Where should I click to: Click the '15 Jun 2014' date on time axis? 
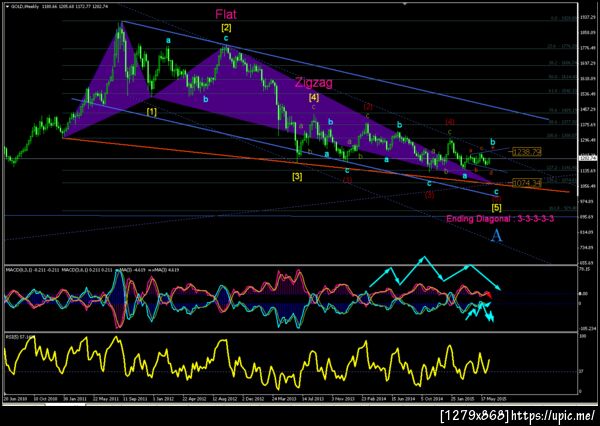[404, 399]
